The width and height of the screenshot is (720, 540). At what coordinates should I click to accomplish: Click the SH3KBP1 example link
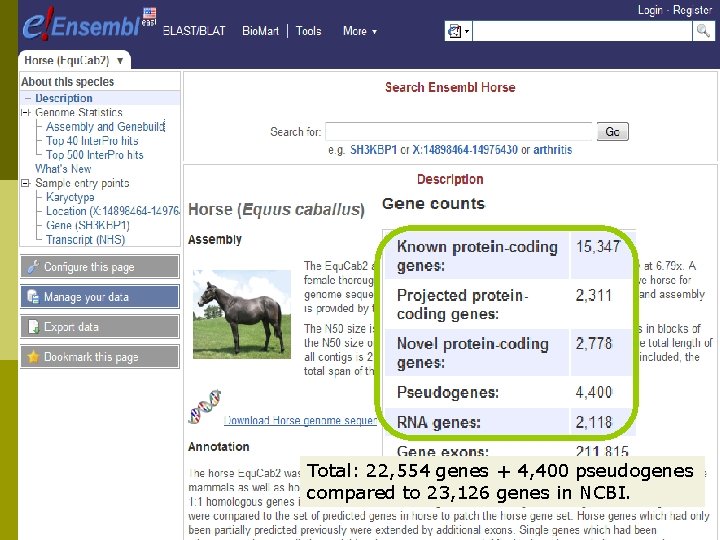coord(373,150)
